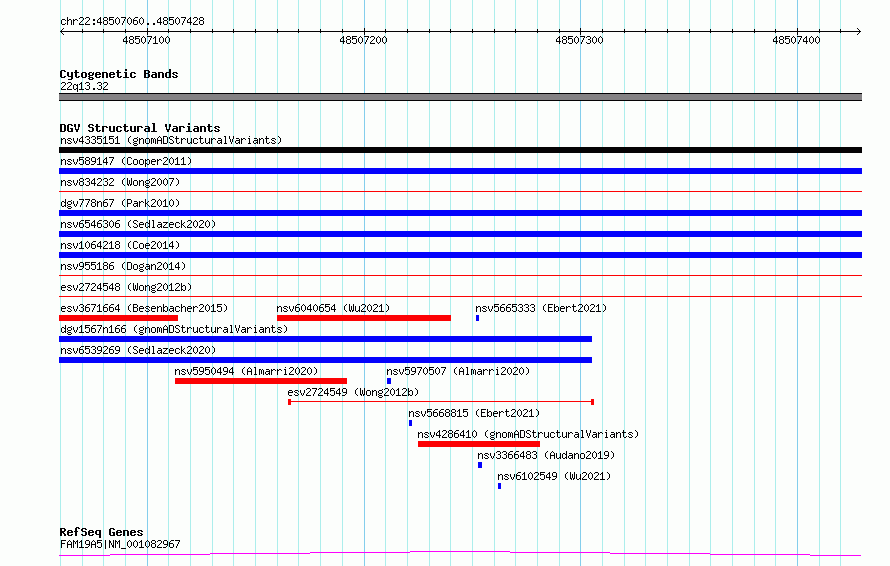The height and width of the screenshot is (566, 890).
Task: Select the blue dgv1567n166 variant bar
Action: coord(326,339)
